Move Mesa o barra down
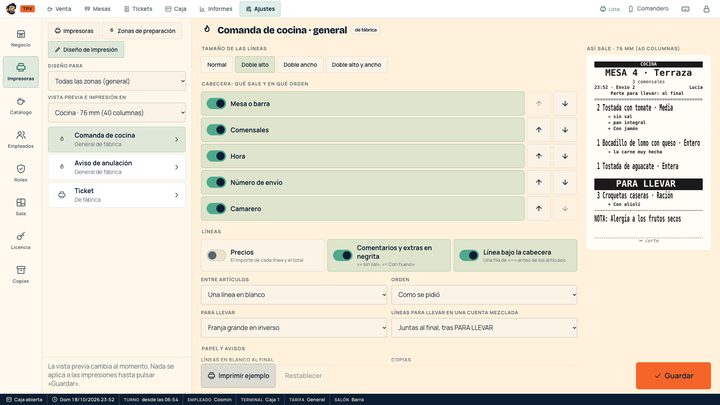The image size is (720, 405). pos(565,104)
